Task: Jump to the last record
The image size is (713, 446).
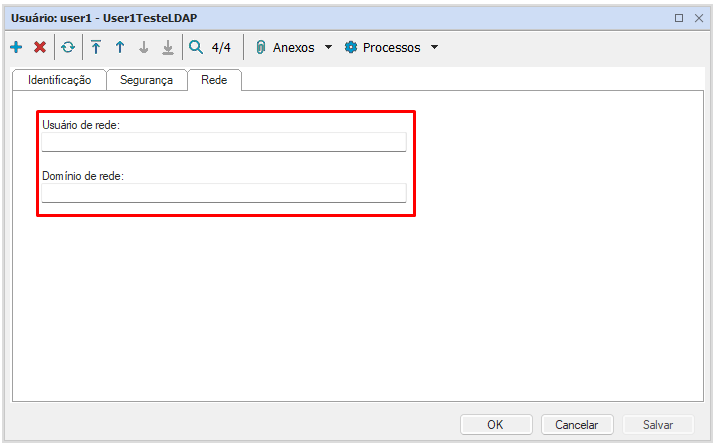Action: (168, 47)
